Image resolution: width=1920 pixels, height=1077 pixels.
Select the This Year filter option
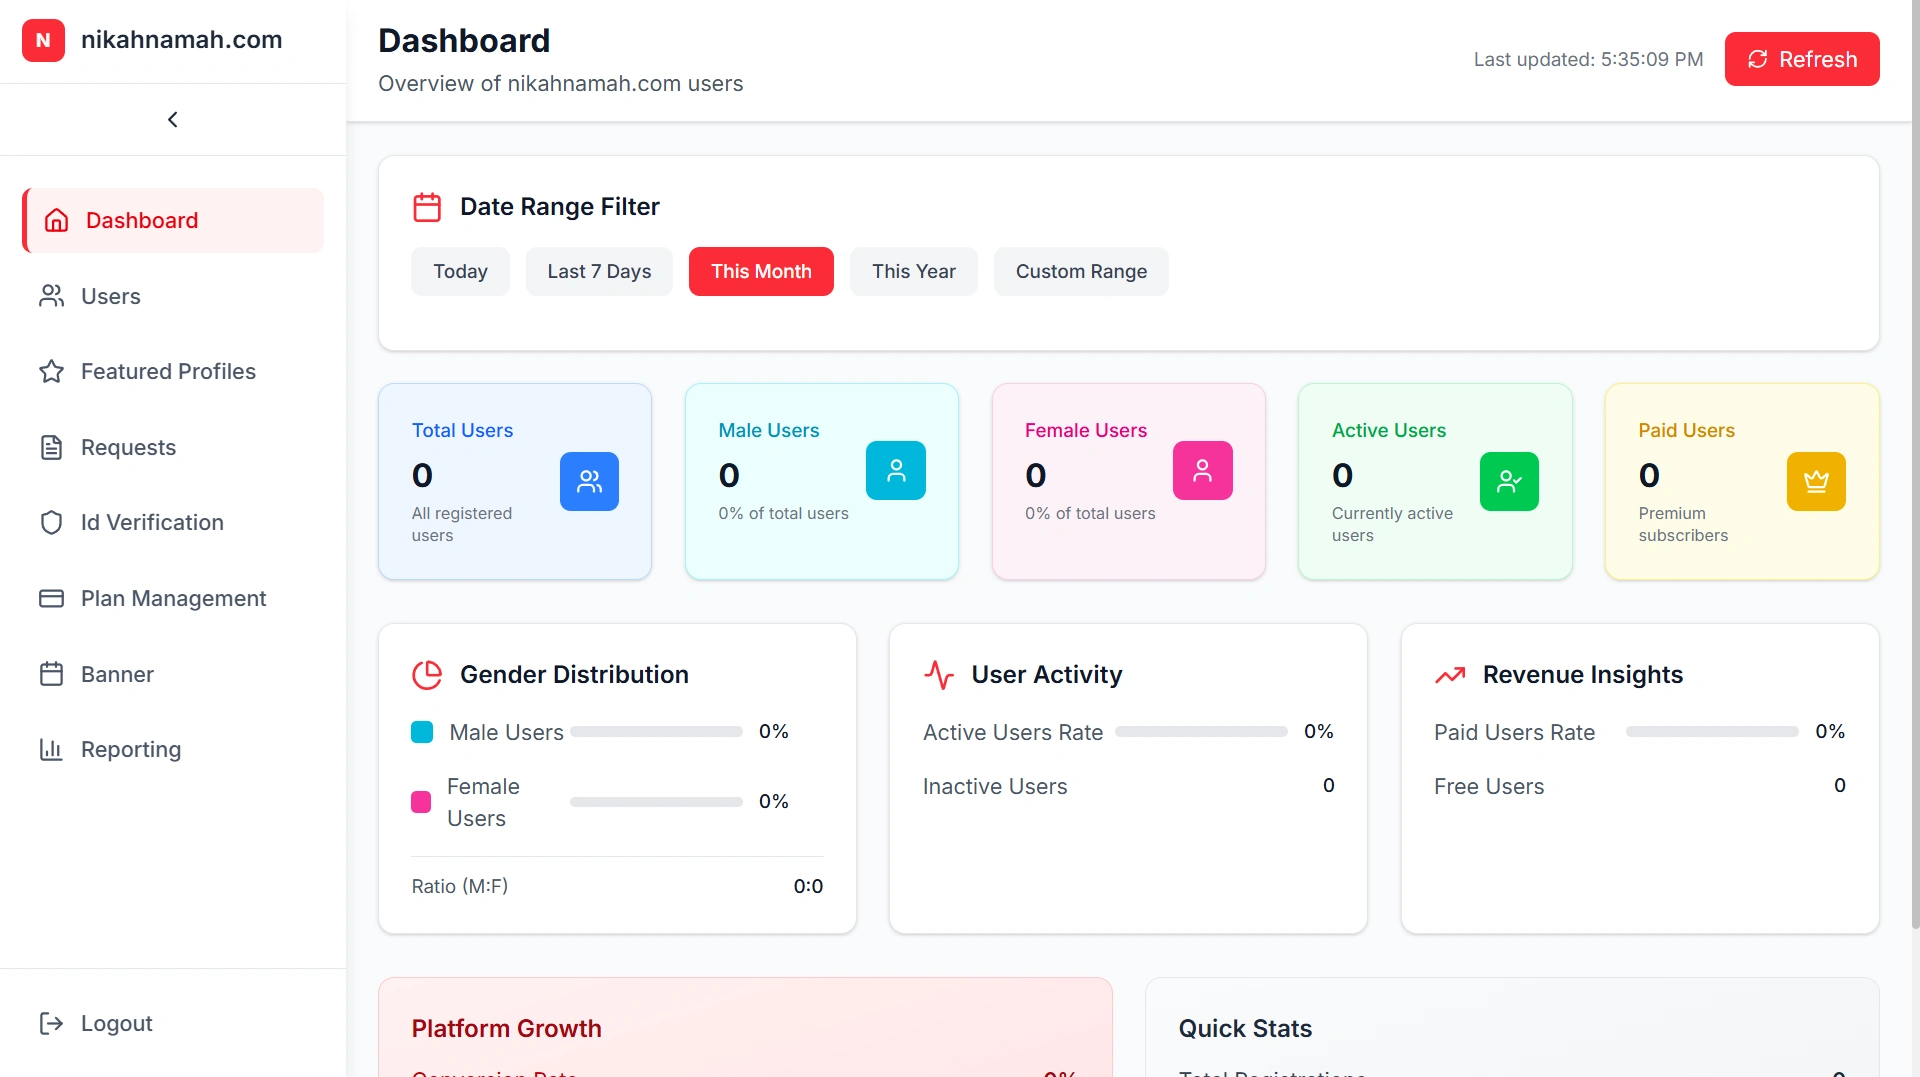click(x=913, y=271)
